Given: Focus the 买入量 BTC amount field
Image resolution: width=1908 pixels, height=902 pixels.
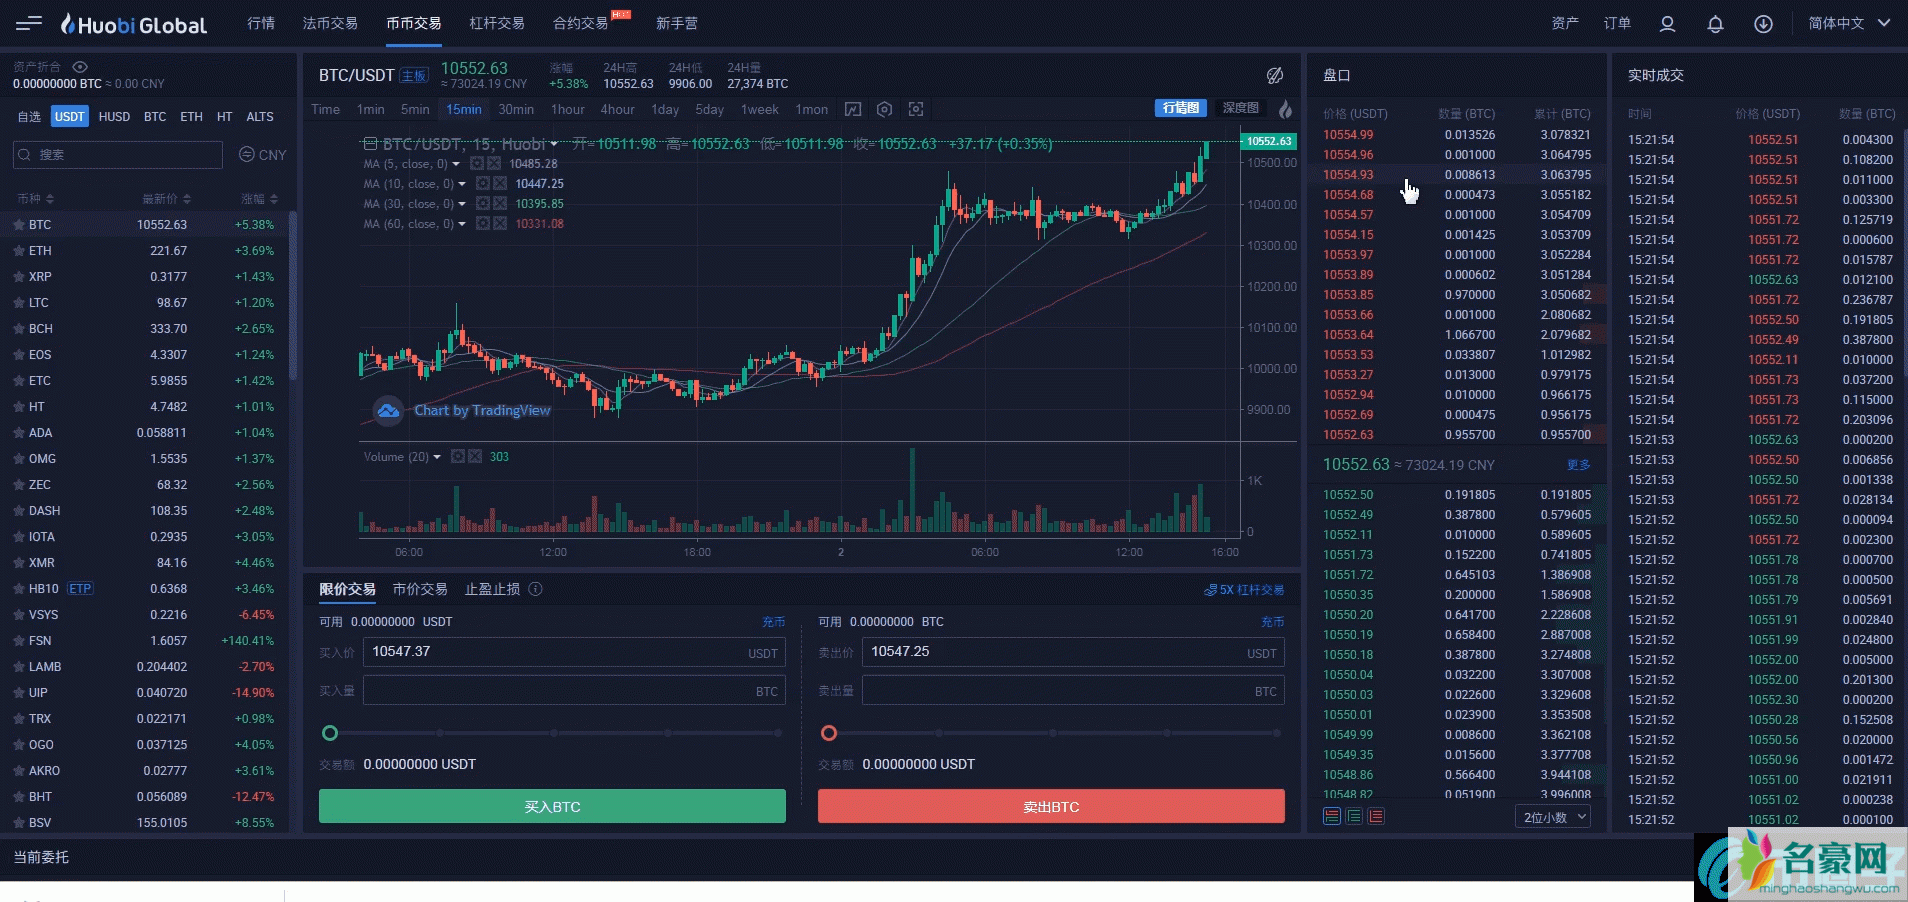Looking at the screenshot, I should click(574, 691).
